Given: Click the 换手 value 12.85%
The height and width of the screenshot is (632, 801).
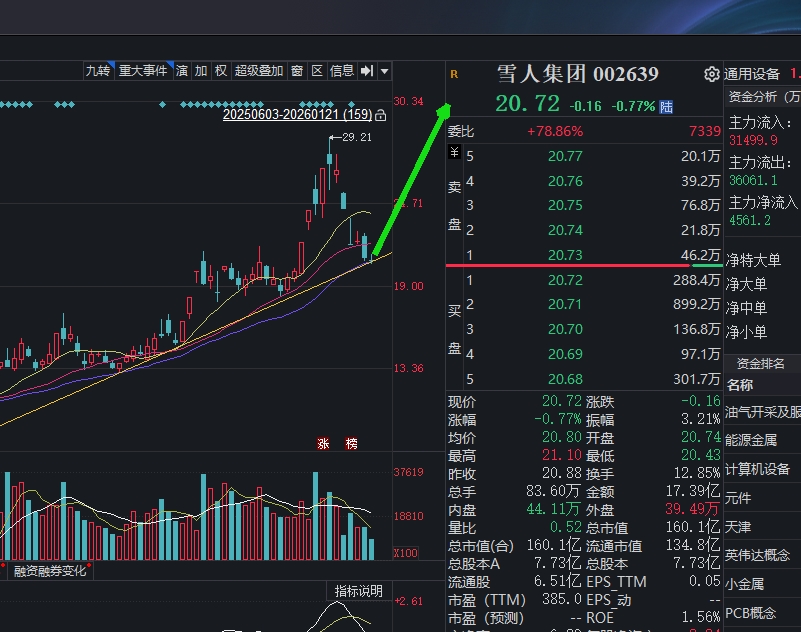Looking at the screenshot, I should (x=697, y=474).
